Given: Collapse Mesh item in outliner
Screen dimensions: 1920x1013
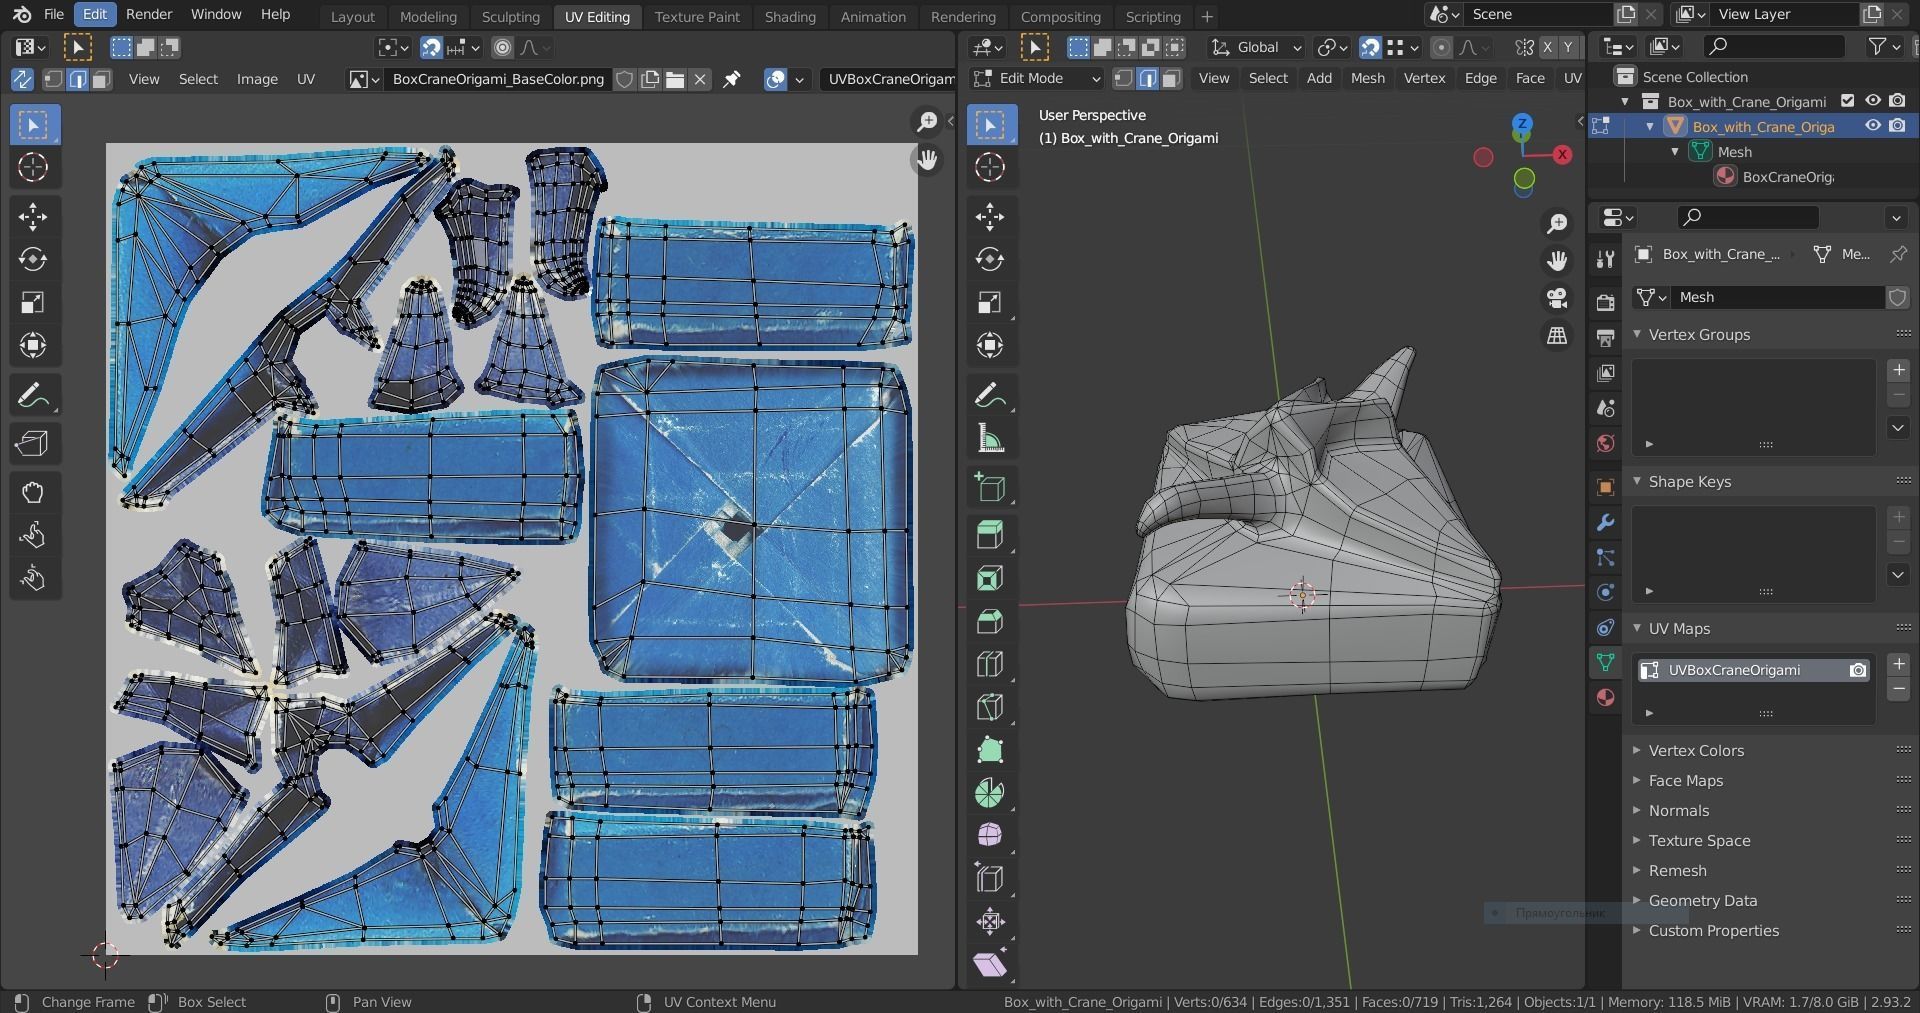Looking at the screenshot, I should (1675, 152).
